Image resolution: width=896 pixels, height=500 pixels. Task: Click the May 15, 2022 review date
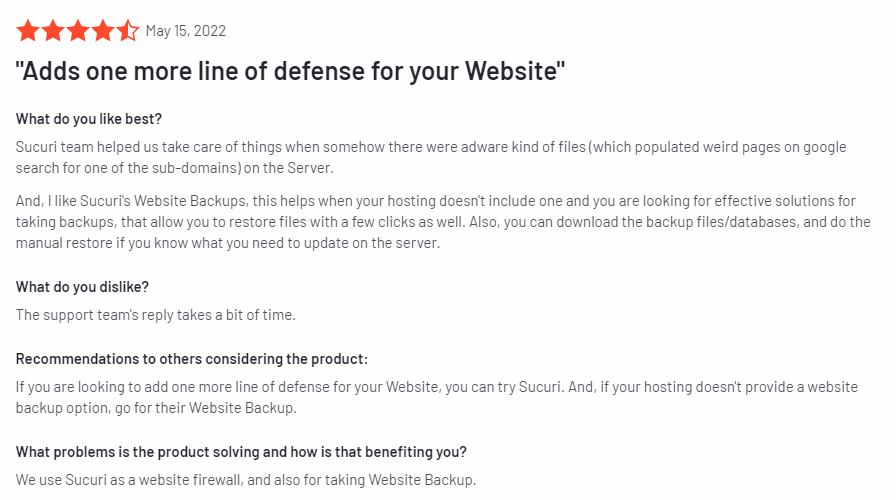click(186, 31)
